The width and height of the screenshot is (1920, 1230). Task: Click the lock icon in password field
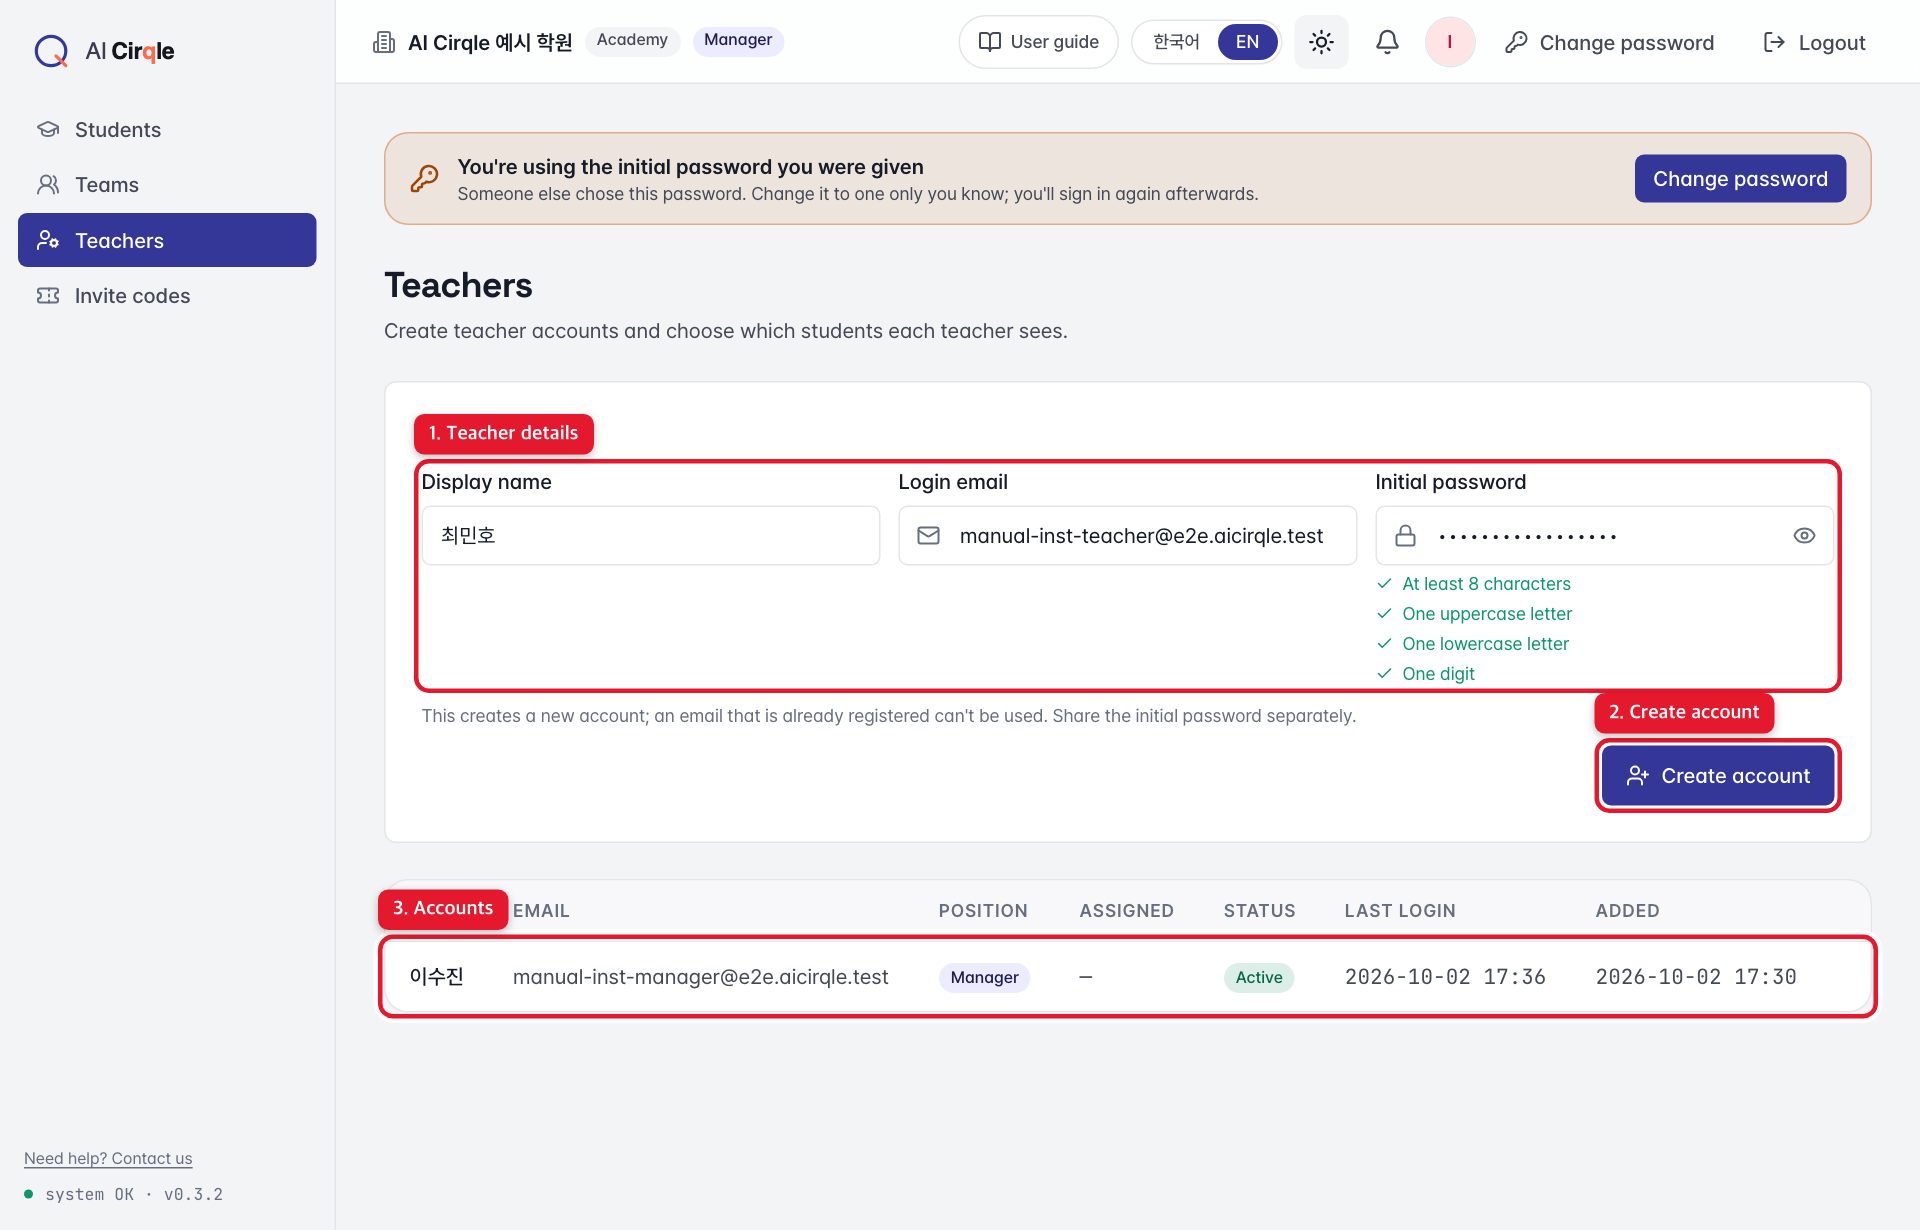[1405, 536]
